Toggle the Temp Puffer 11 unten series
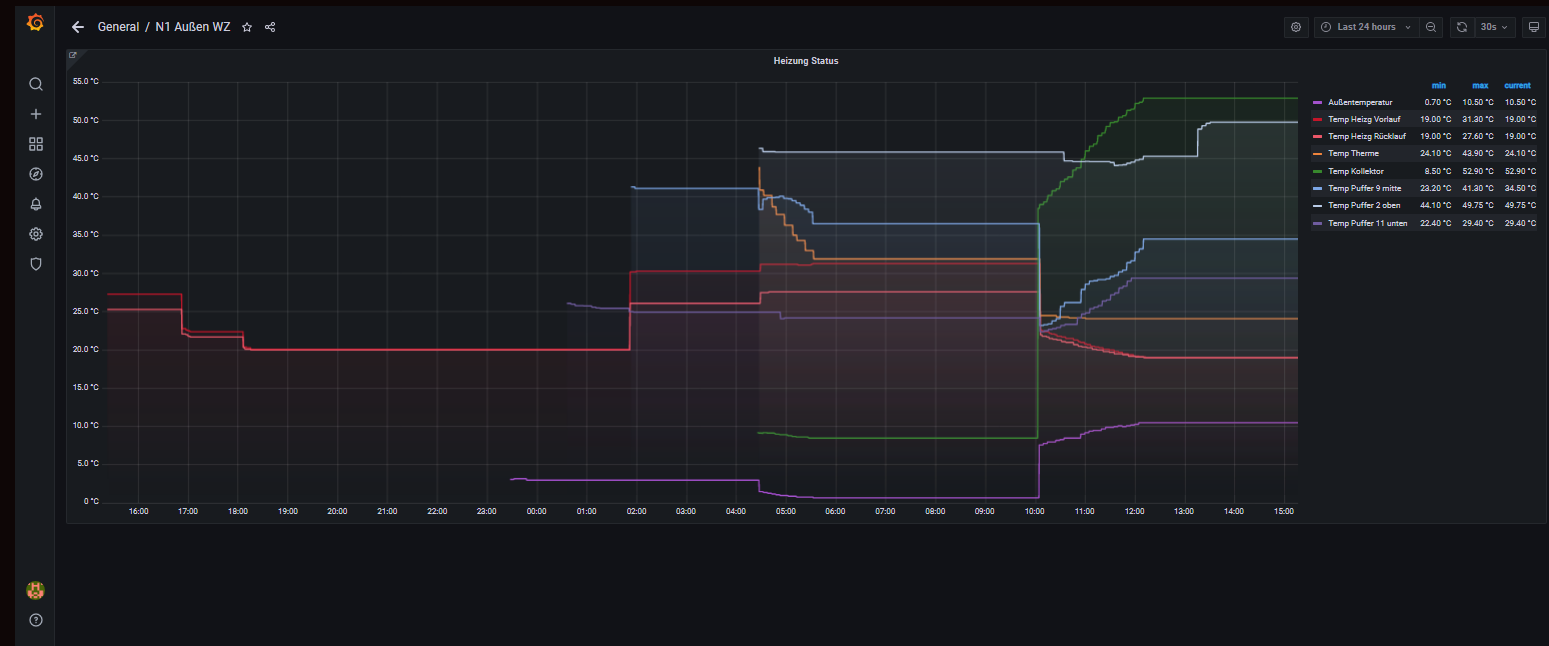 tap(1367, 223)
